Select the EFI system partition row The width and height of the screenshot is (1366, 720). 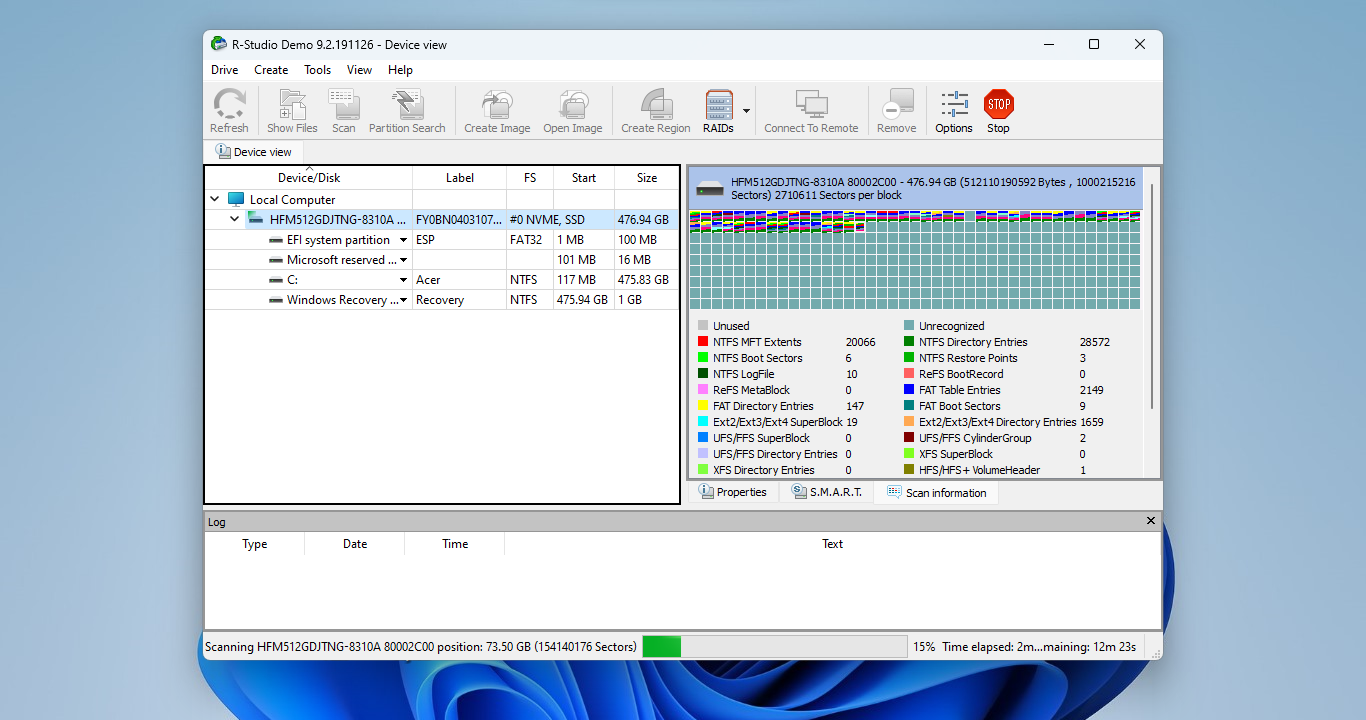click(x=442, y=240)
